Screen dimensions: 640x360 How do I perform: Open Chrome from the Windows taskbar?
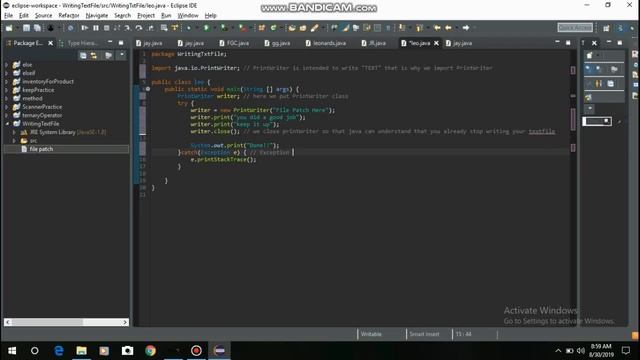150,351
